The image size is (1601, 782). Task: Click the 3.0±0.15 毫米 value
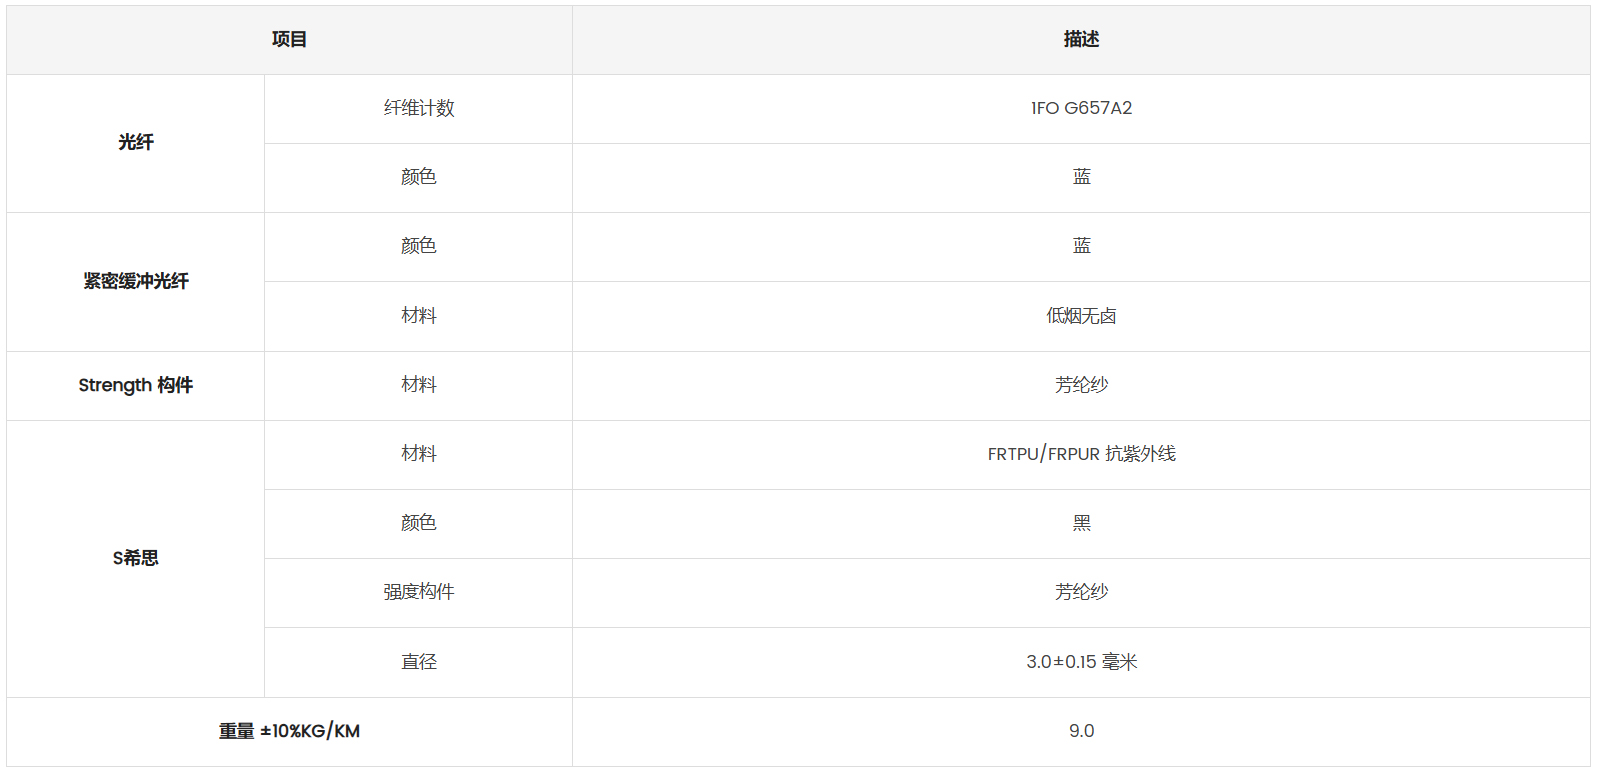(1081, 662)
